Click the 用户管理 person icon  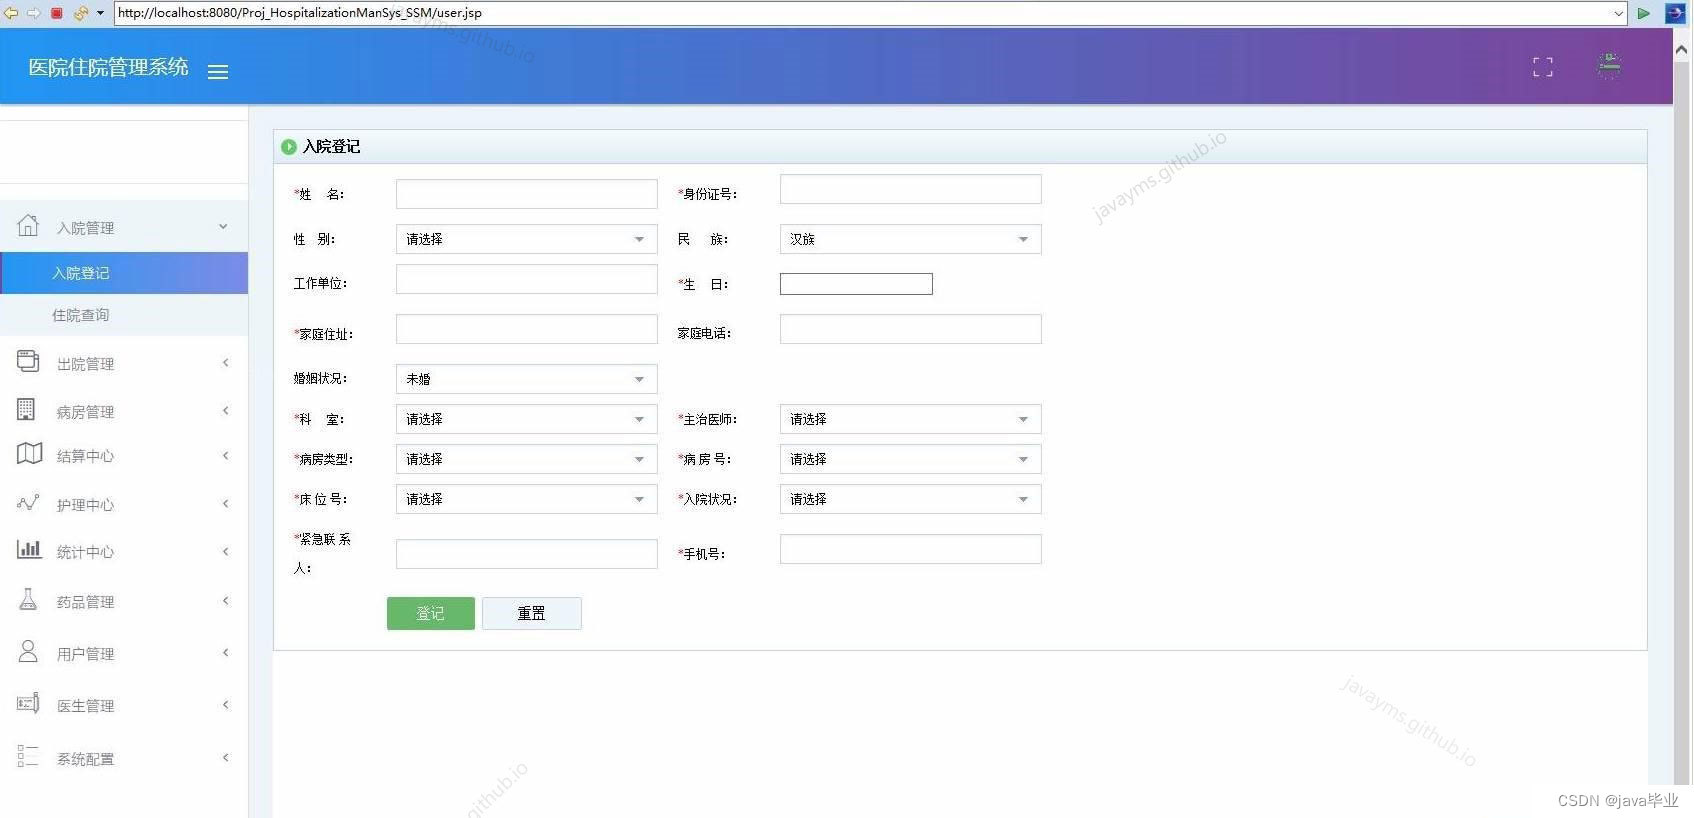28,652
